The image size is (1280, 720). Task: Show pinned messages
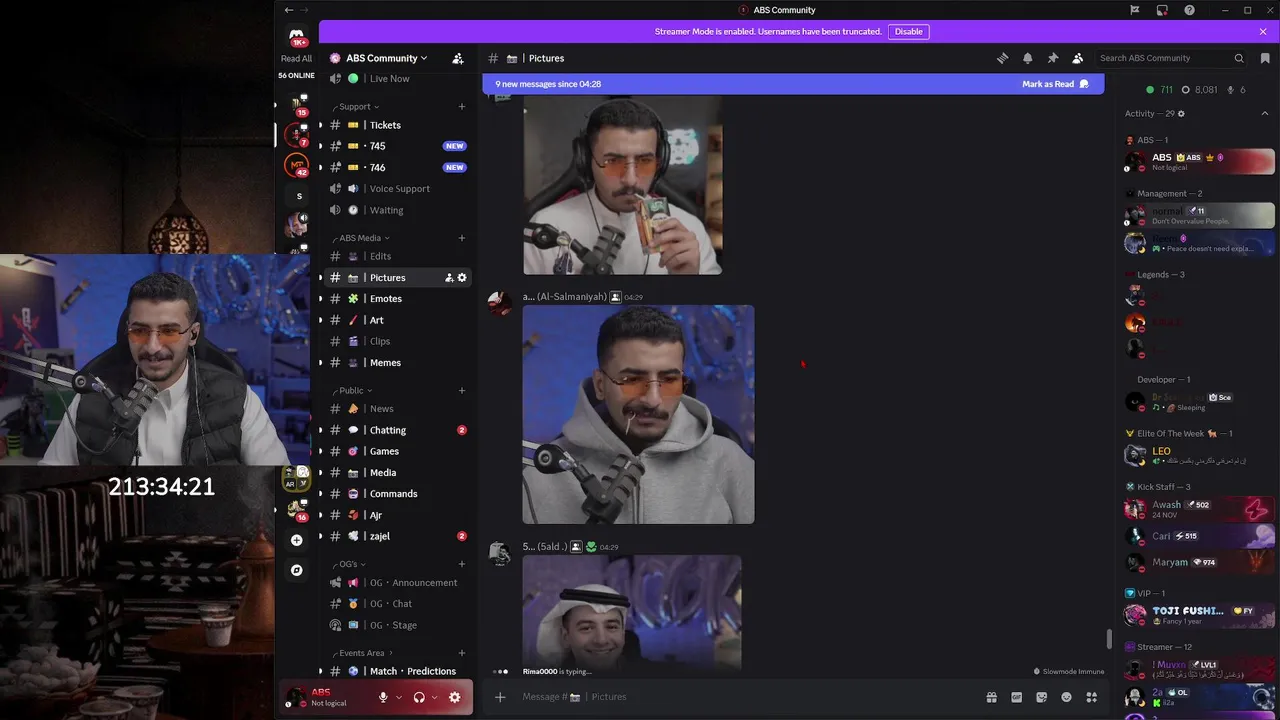1052,58
